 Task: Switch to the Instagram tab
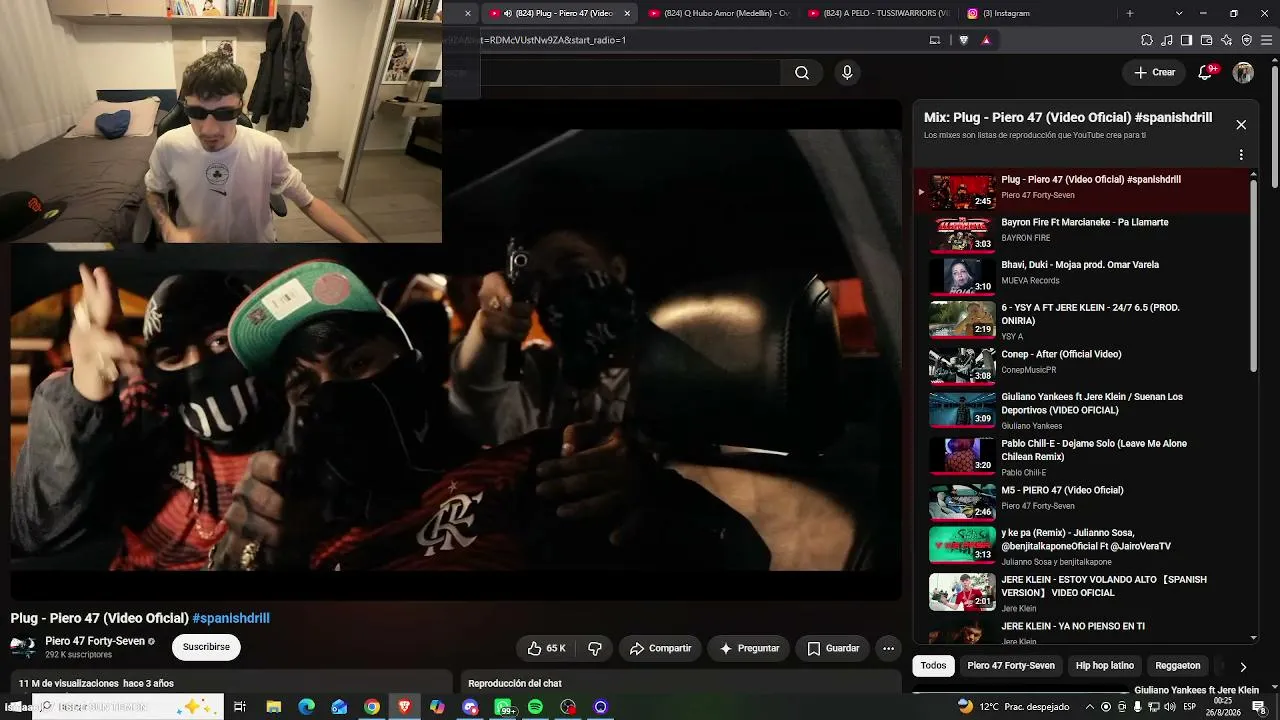coord(1038,13)
